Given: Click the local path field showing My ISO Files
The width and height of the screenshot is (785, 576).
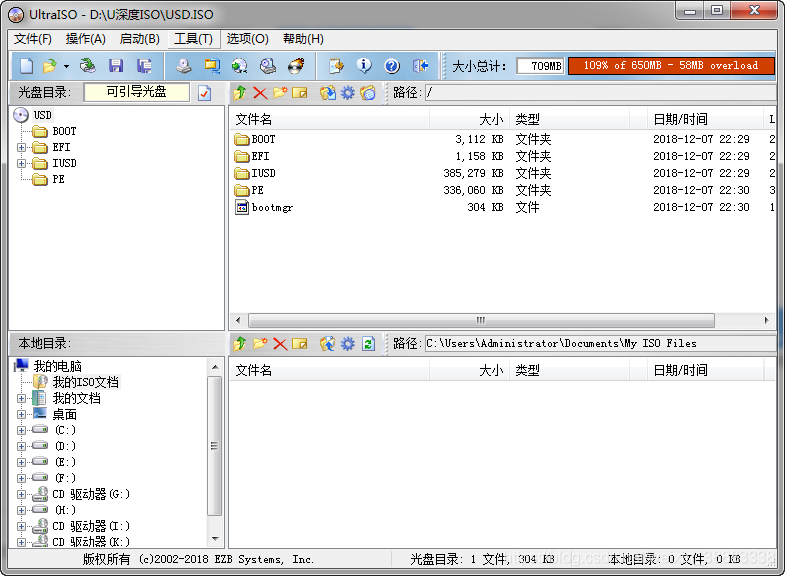Looking at the screenshot, I should pyautogui.click(x=600, y=343).
